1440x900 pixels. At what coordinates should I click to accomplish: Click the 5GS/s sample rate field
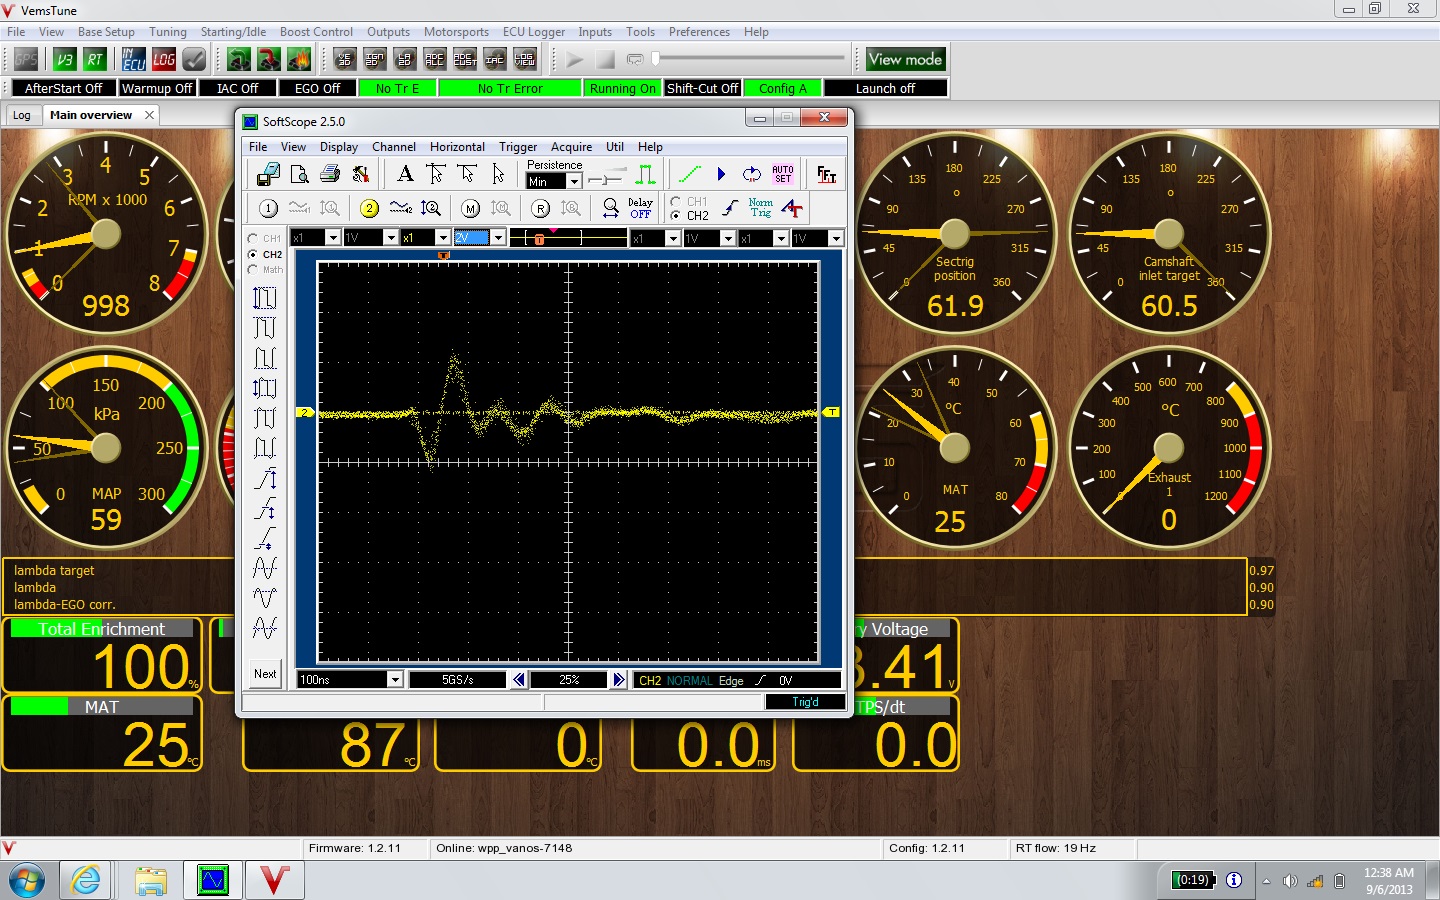point(458,680)
